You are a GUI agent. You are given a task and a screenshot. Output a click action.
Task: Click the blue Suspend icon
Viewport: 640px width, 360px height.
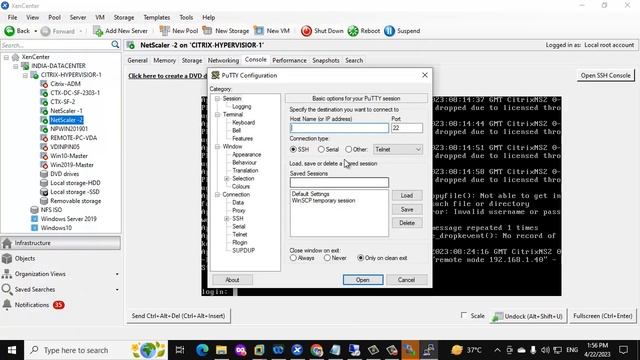coord(389,31)
